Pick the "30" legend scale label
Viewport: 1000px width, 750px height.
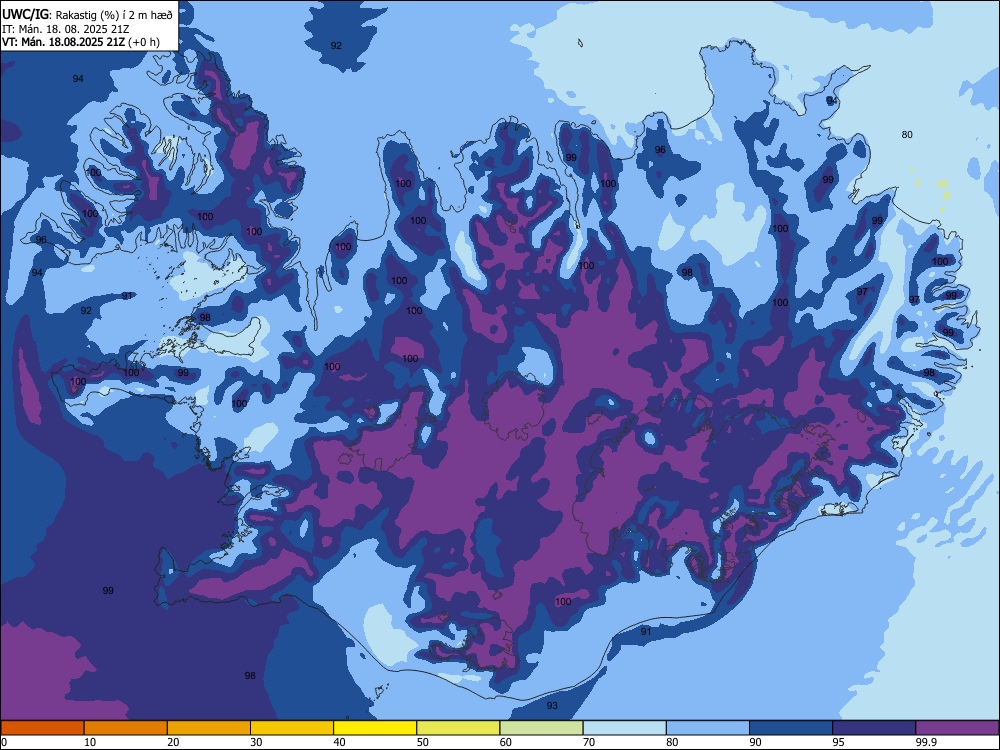coord(256,742)
